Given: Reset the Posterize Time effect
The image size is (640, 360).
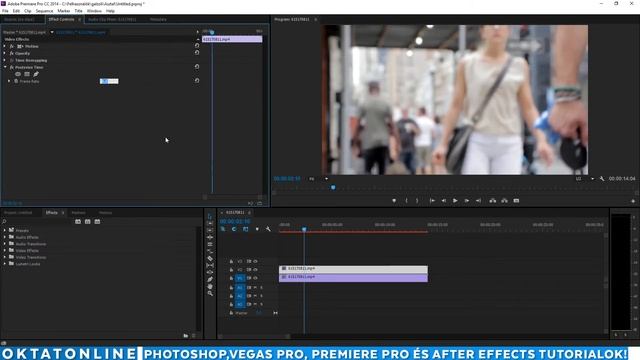Looking at the screenshot, I should pos(197,67).
